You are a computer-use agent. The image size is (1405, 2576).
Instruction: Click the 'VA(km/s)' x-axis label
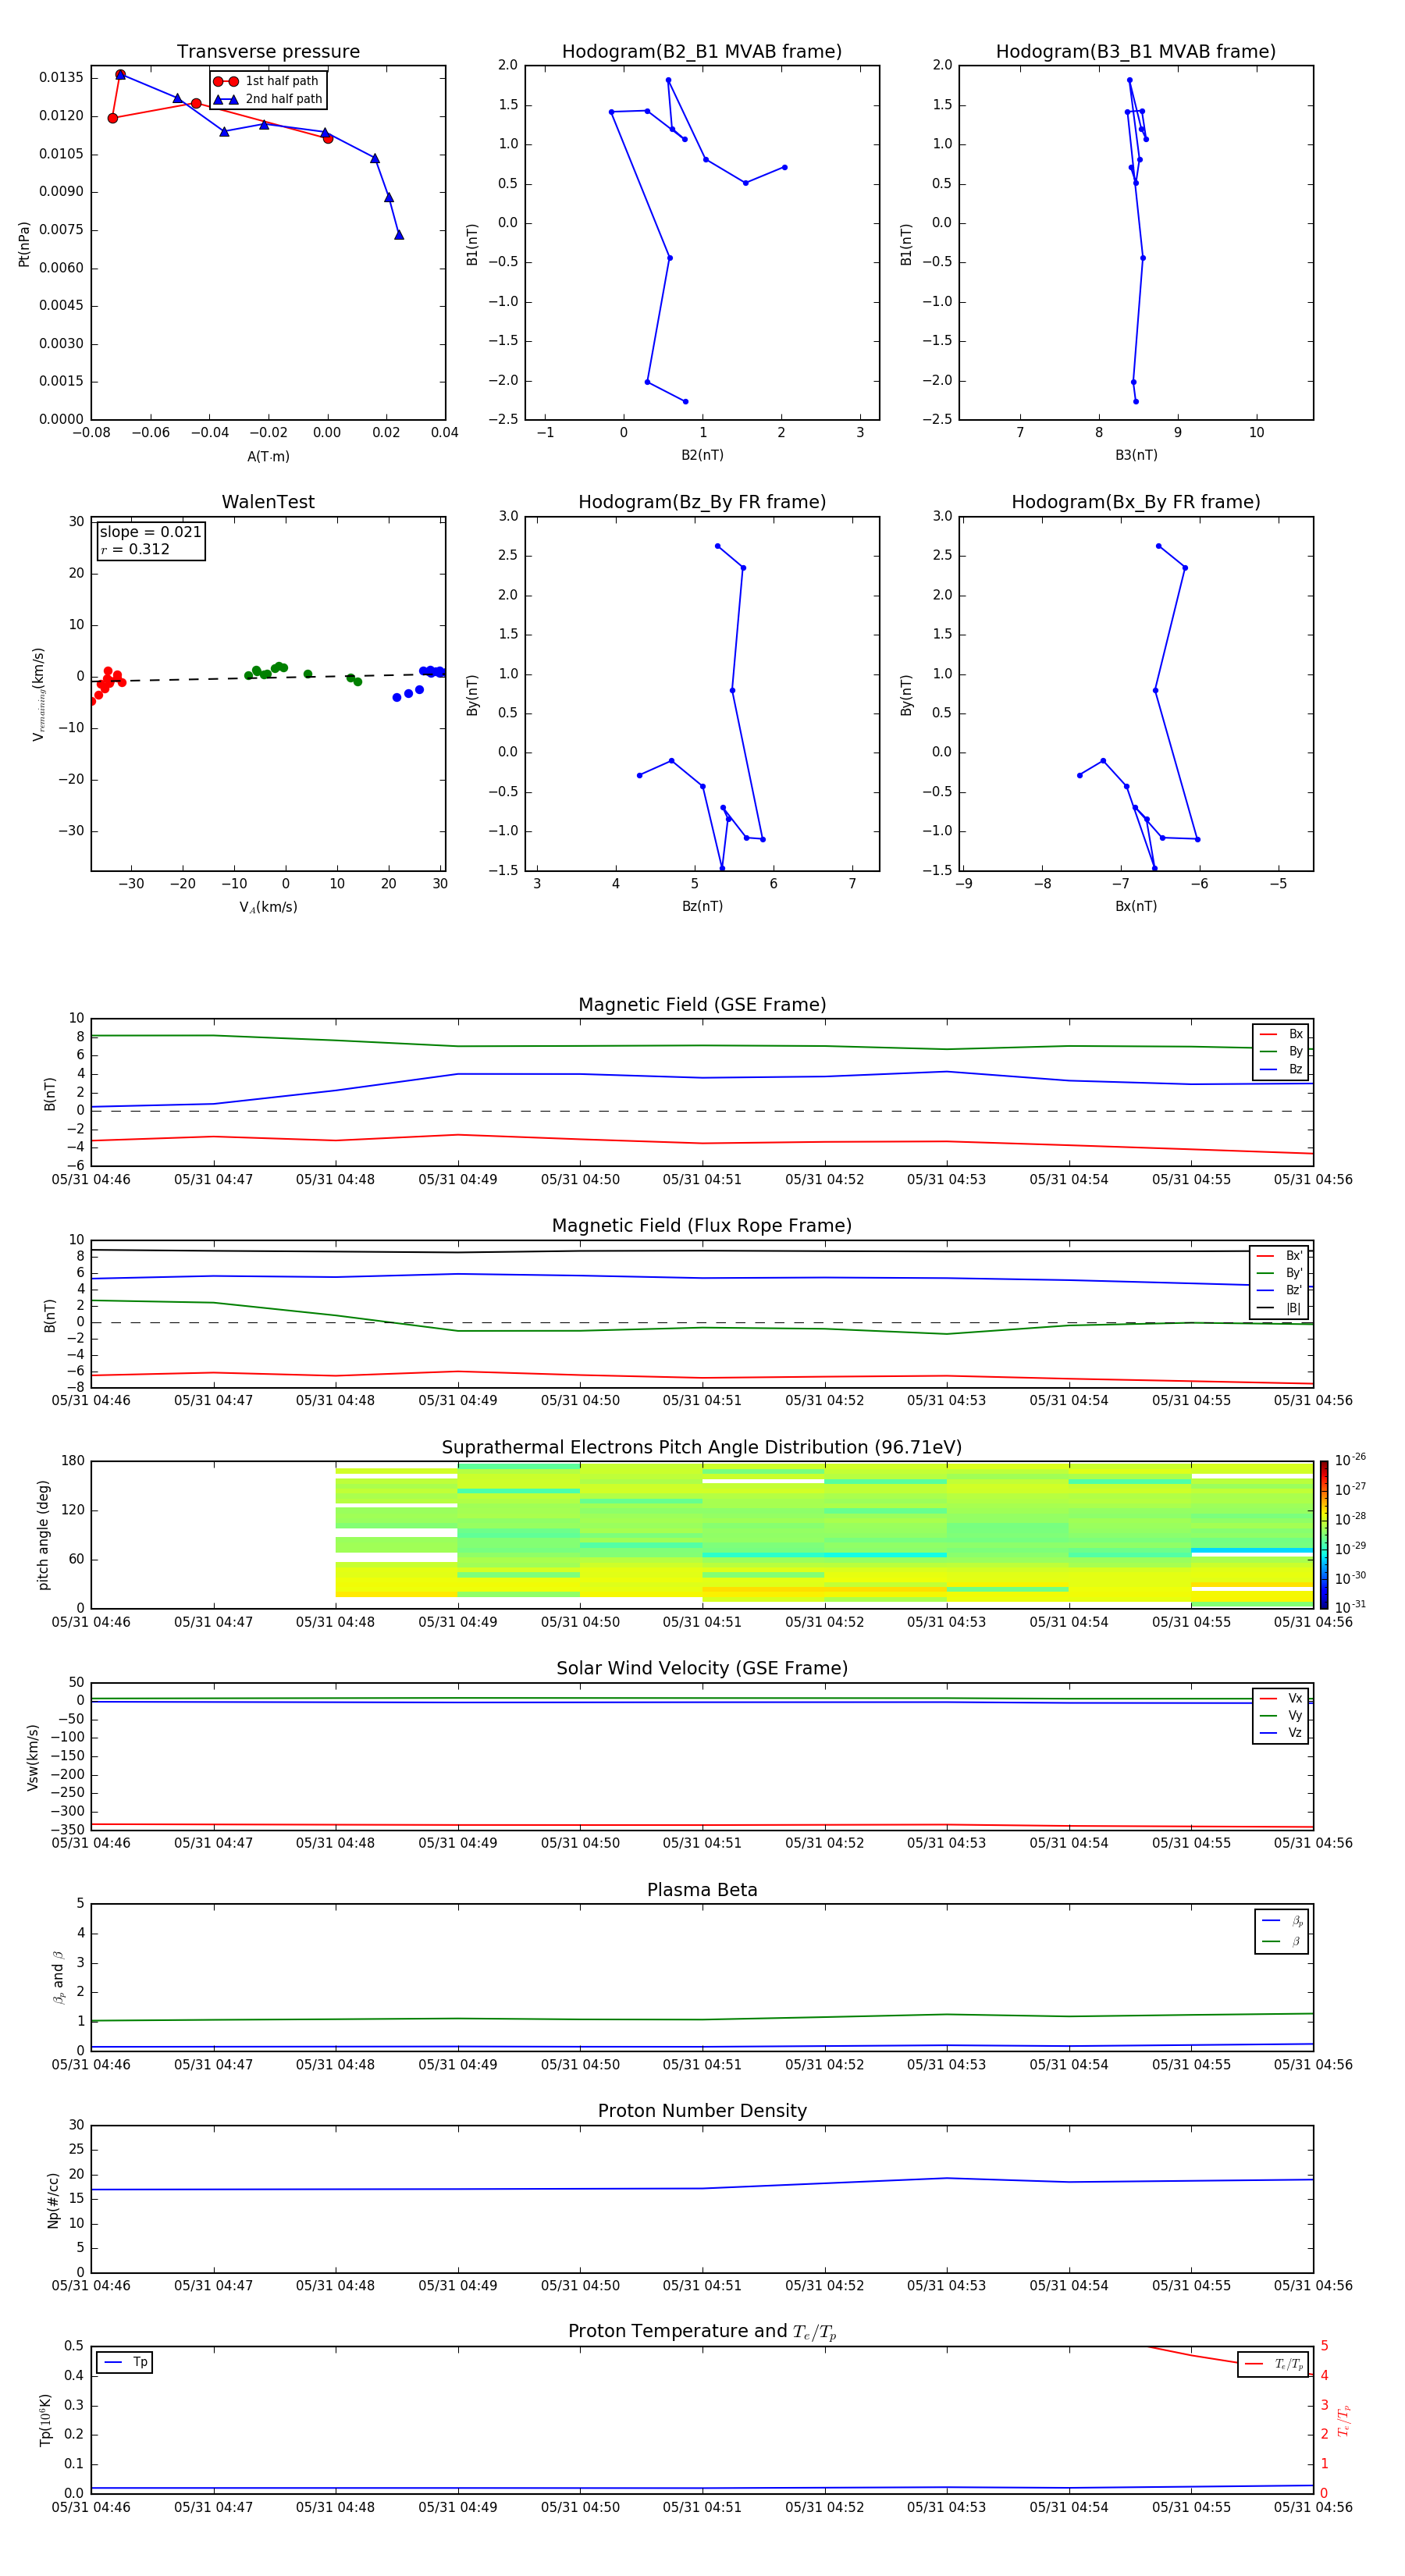268,907
